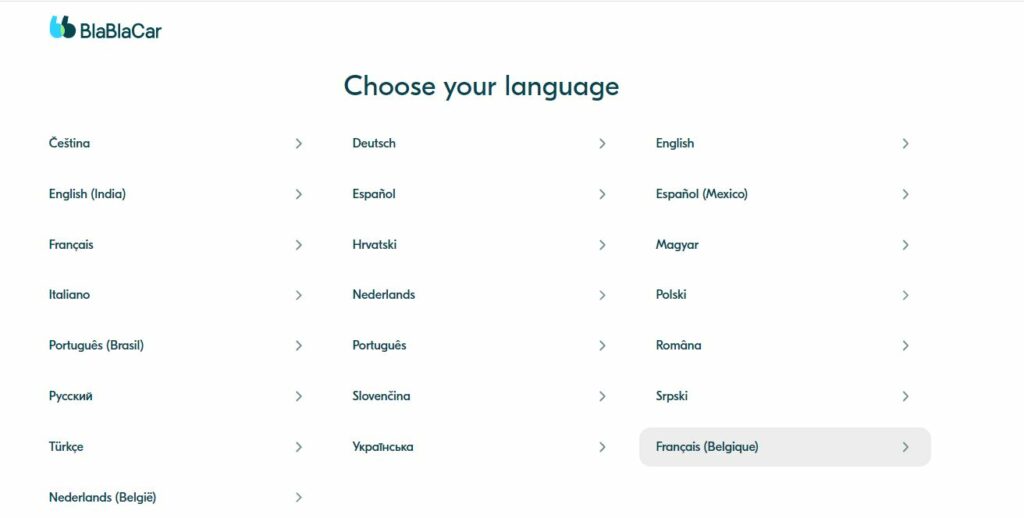The width and height of the screenshot is (1024, 518).
Task: Select Español (Mexico) language
Action: 784,194
